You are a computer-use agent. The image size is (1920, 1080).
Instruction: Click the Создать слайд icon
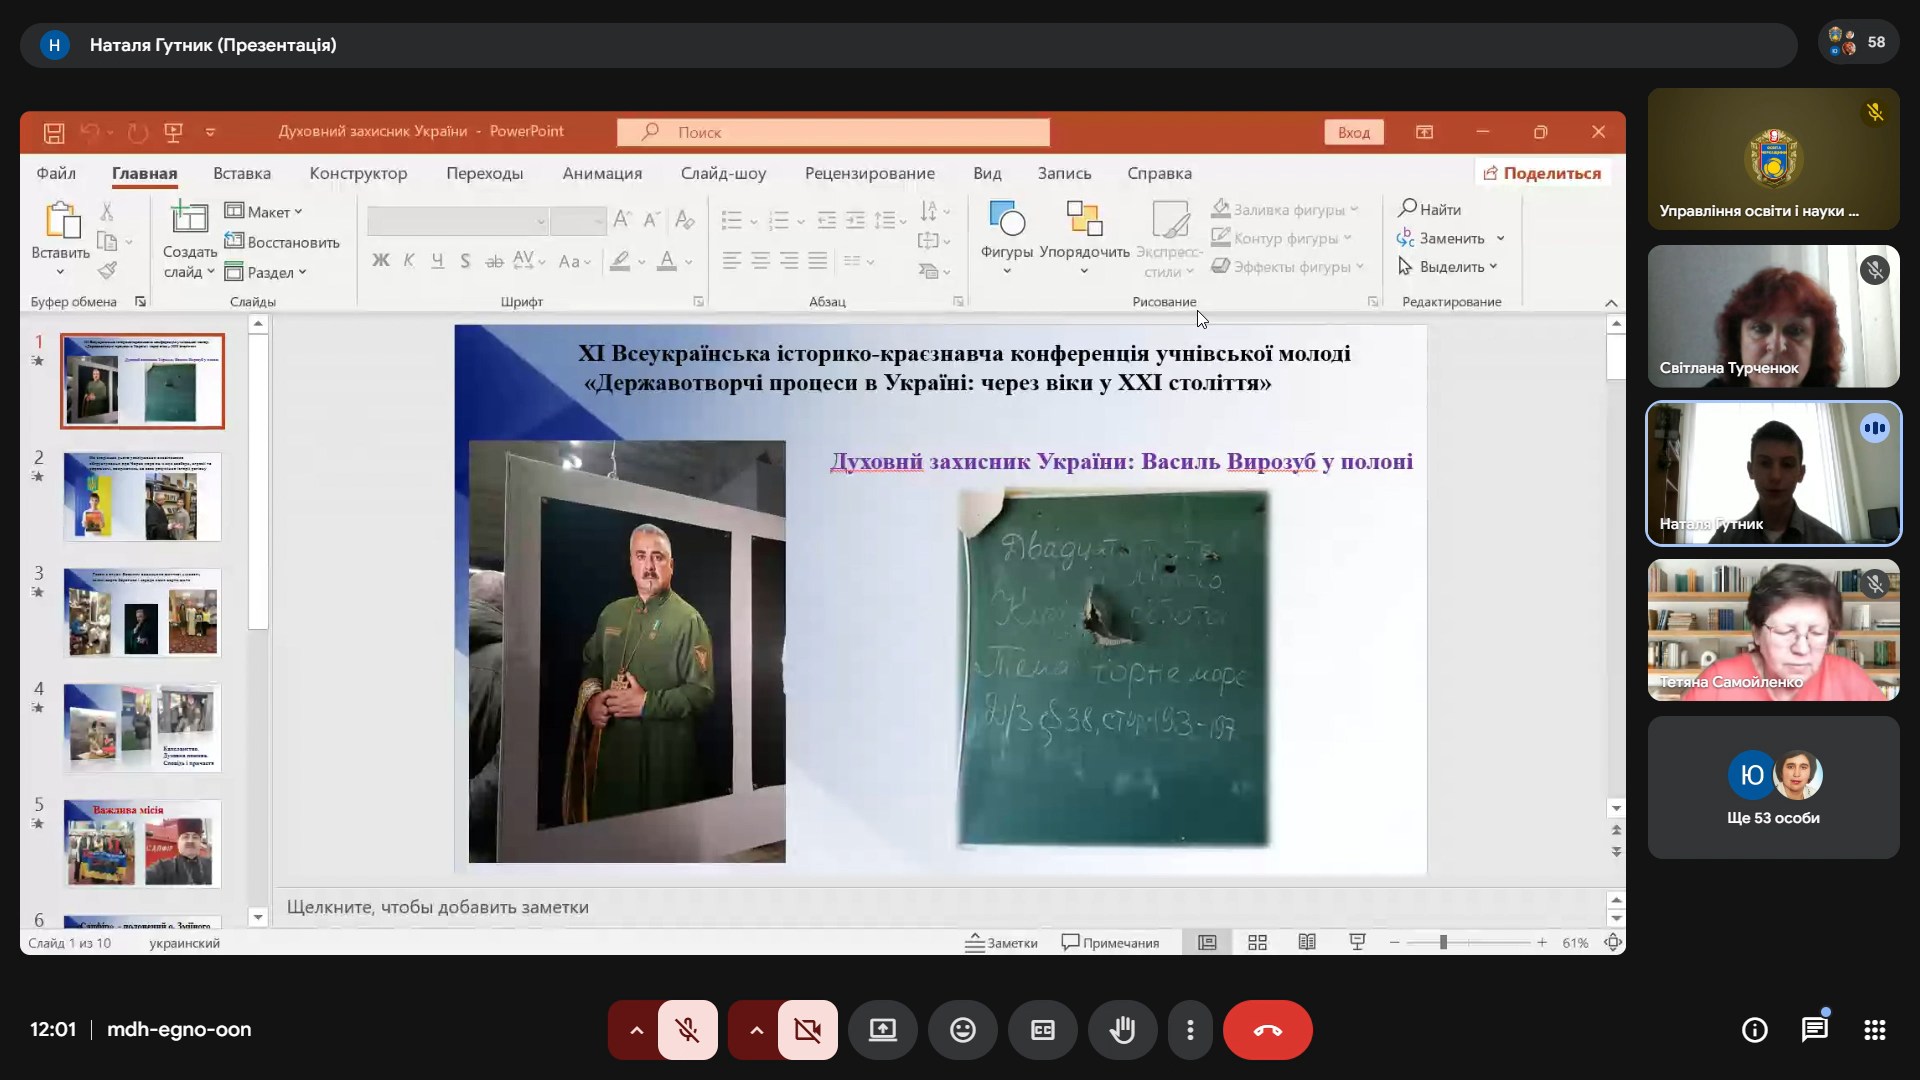189,218
